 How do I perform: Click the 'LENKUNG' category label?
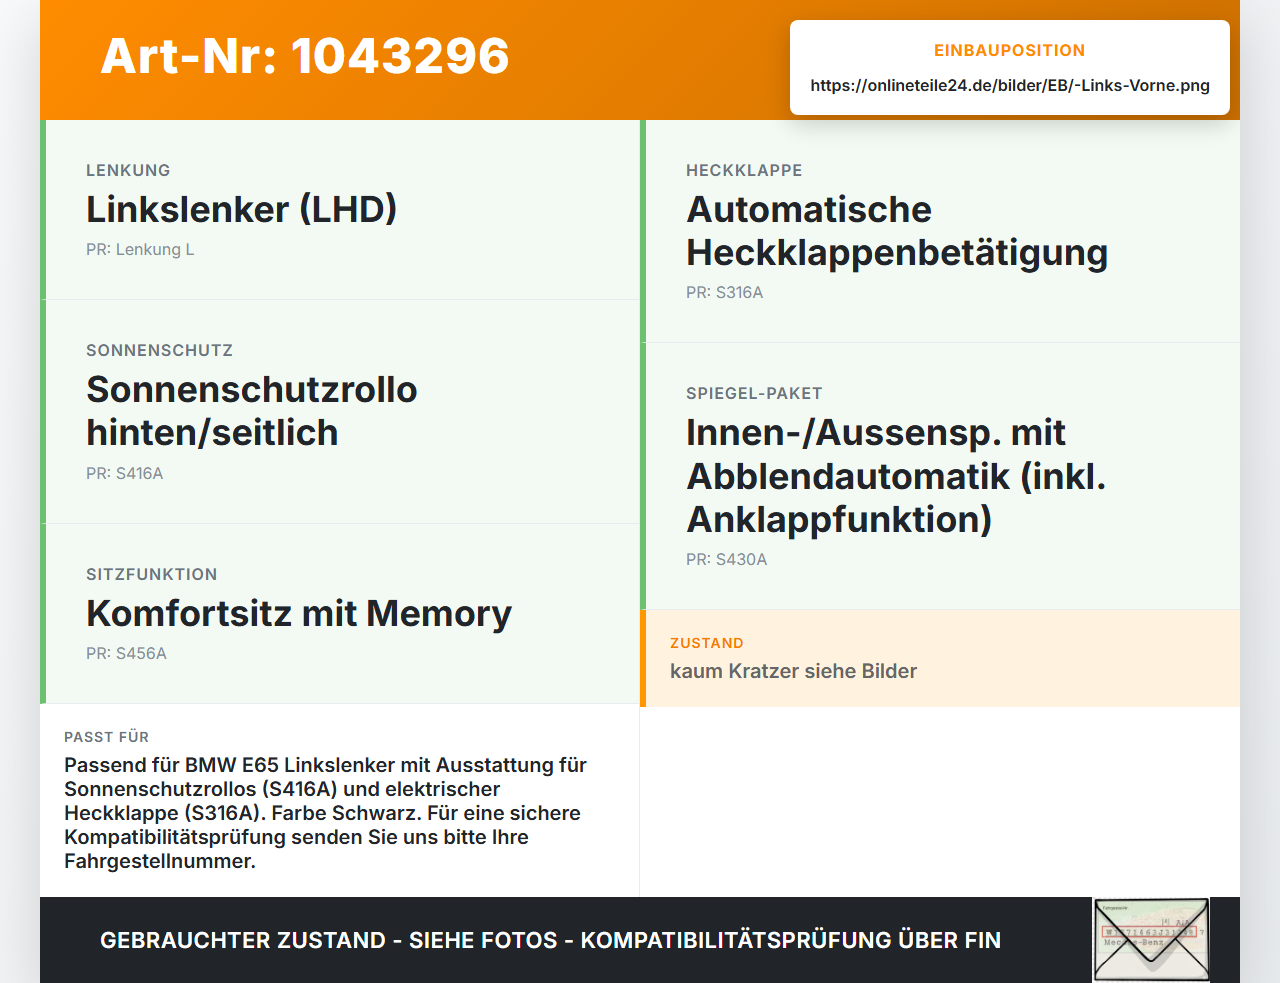click(x=128, y=171)
